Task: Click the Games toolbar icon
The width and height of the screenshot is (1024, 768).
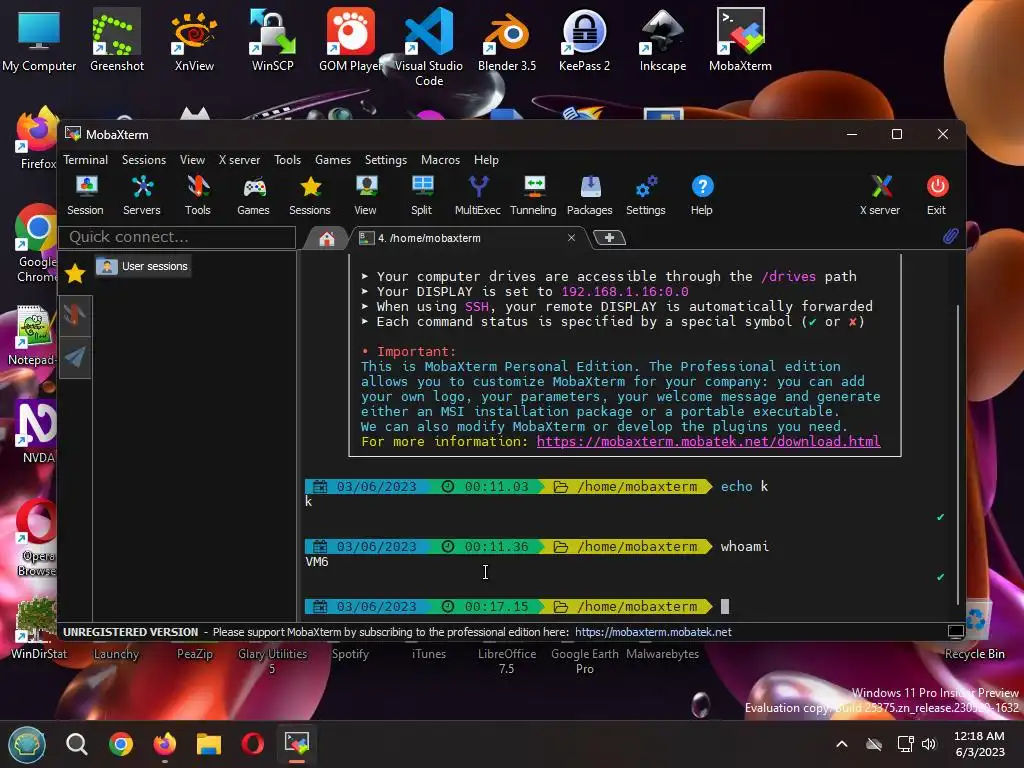Action: point(253,195)
